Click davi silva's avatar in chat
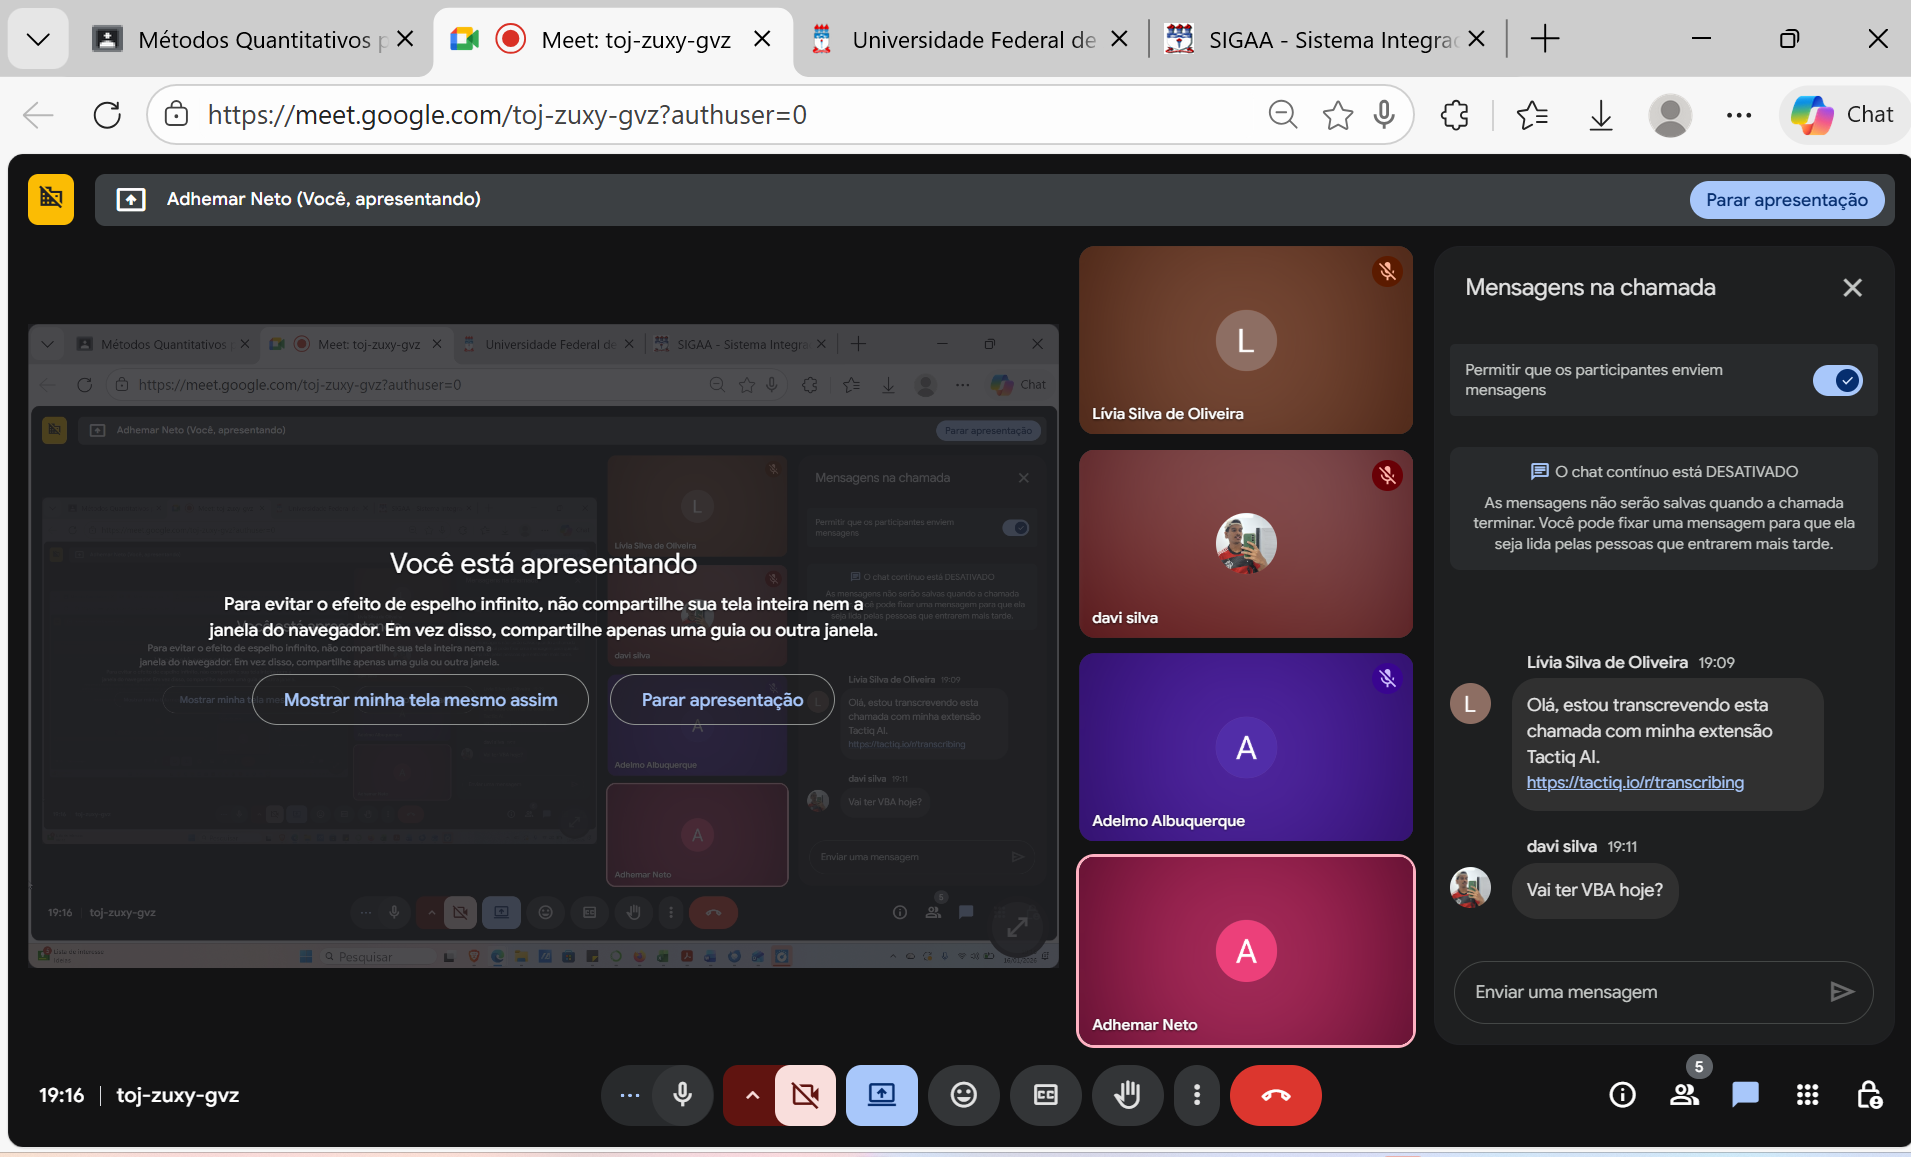 1470,888
